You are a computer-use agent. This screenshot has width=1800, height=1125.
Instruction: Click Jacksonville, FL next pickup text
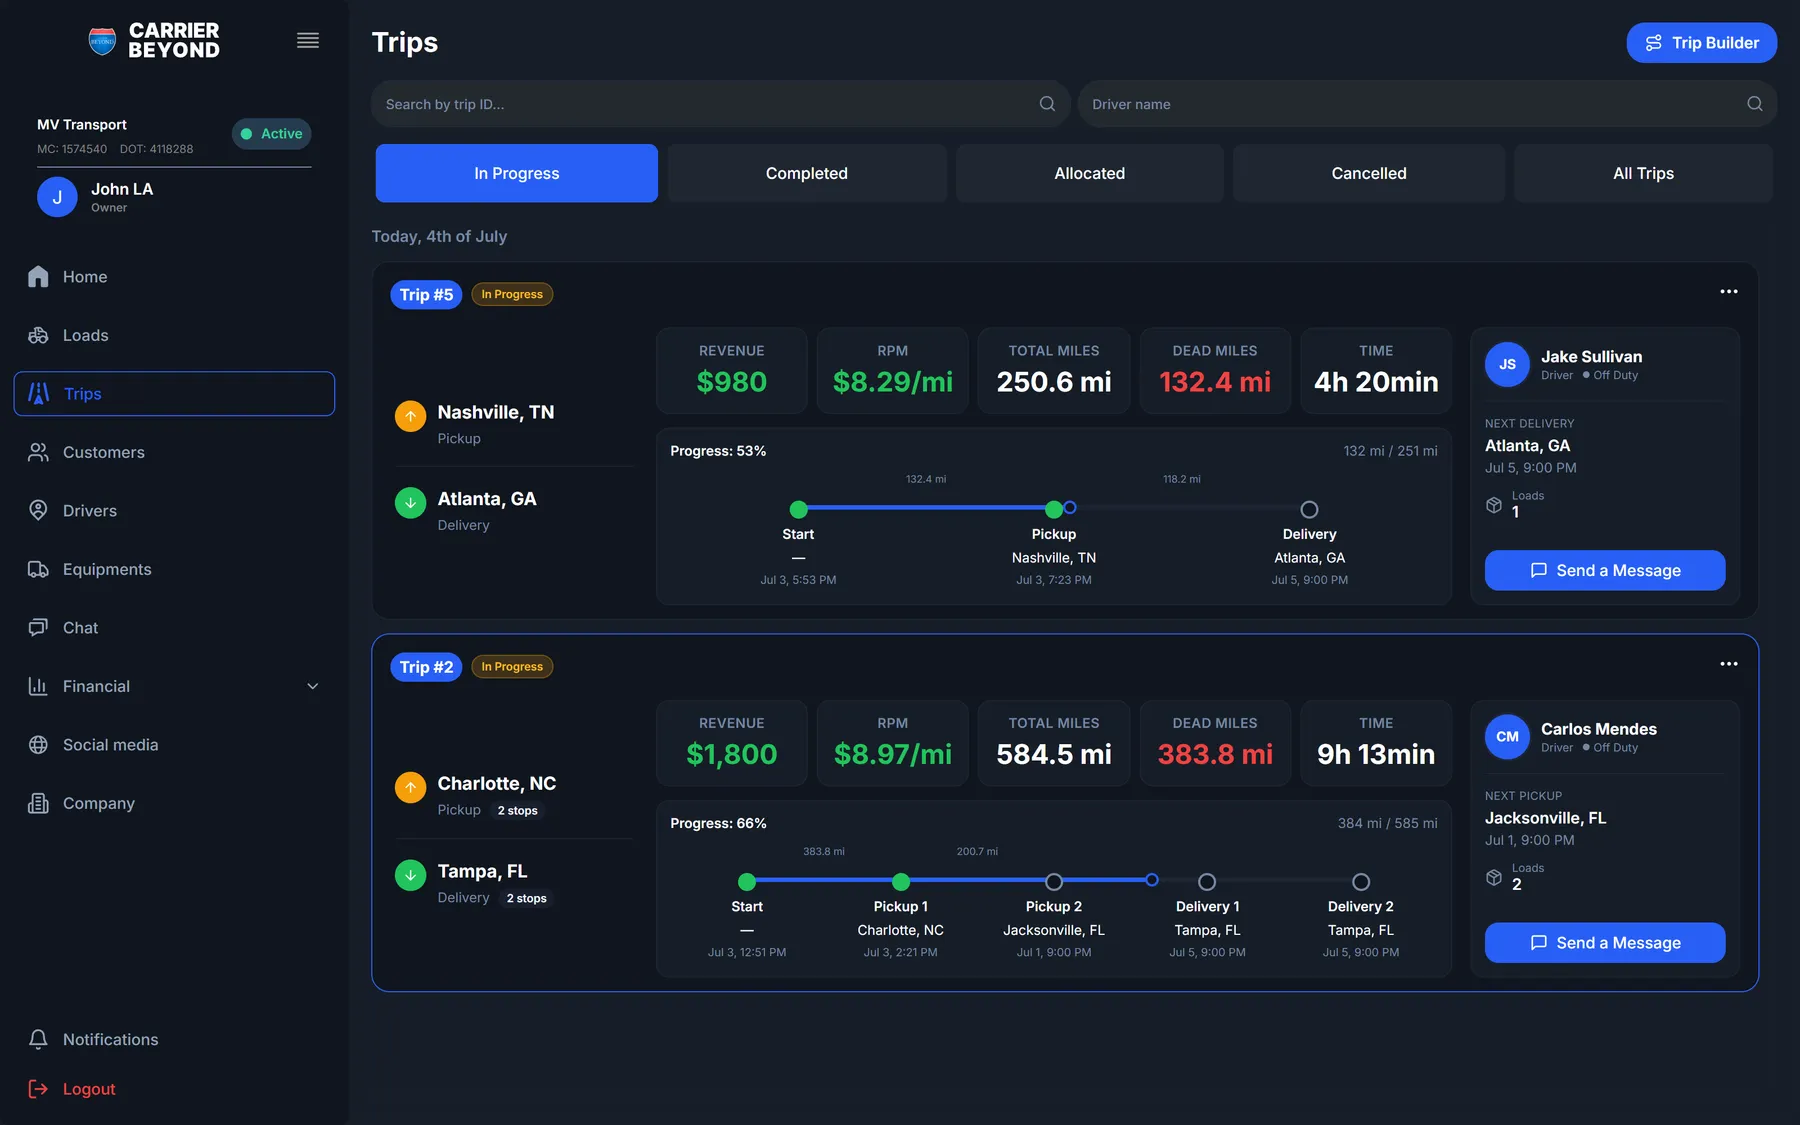tap(1545, 818)
